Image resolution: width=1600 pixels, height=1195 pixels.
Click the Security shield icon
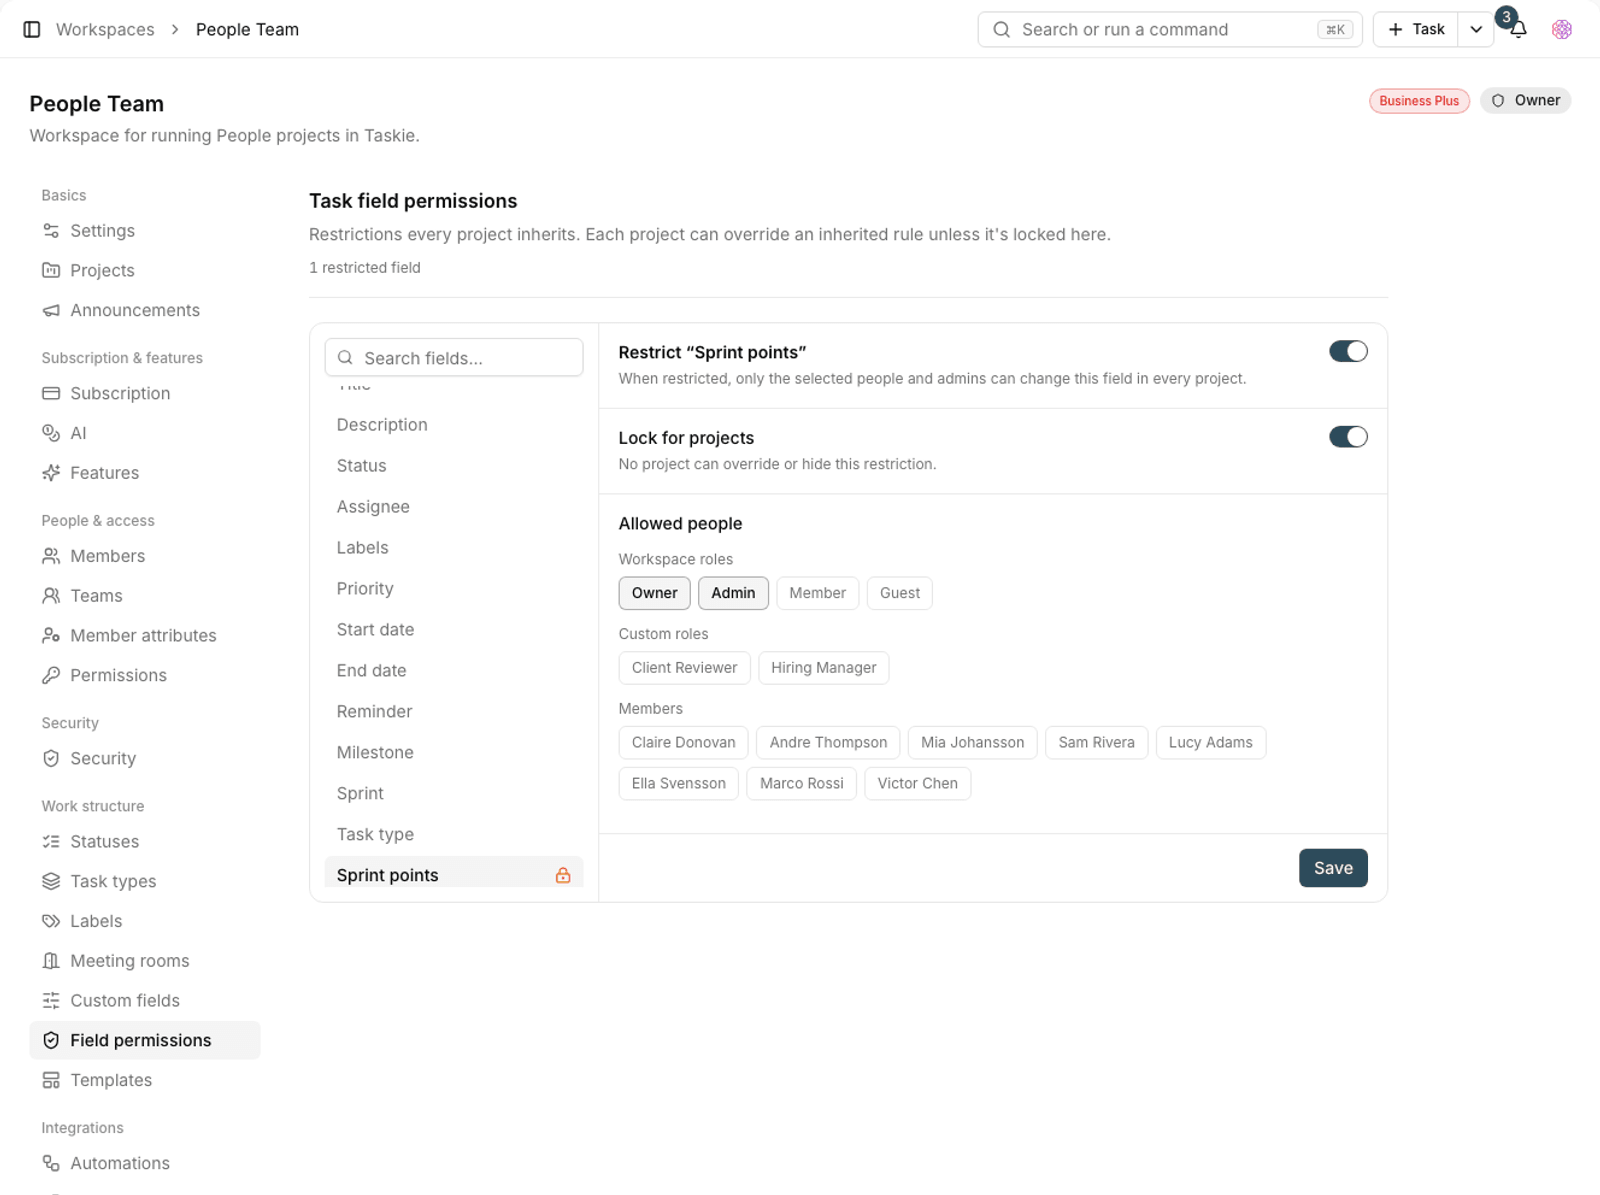51,758
